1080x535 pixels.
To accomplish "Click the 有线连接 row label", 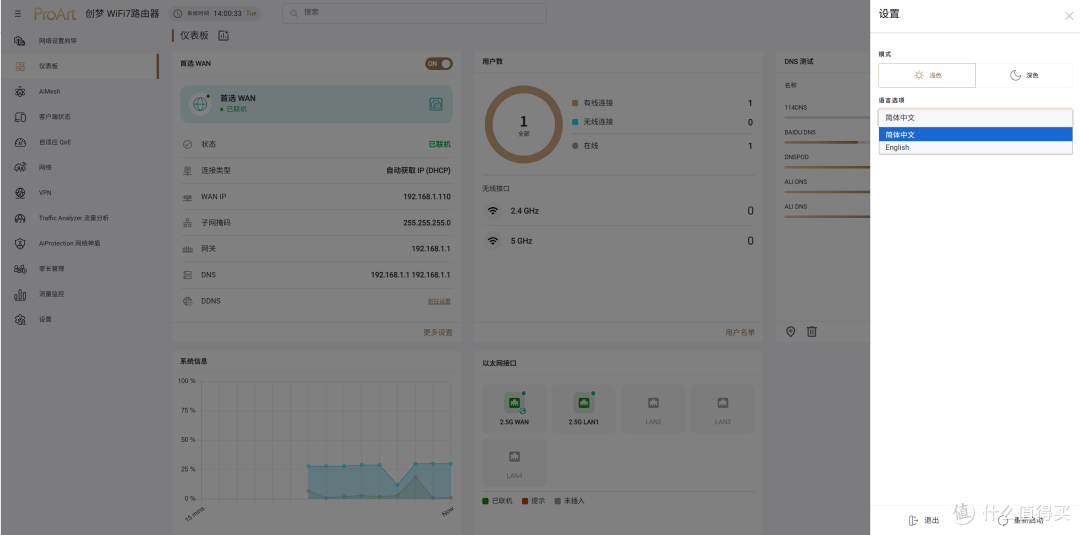I will click(598, 103).
